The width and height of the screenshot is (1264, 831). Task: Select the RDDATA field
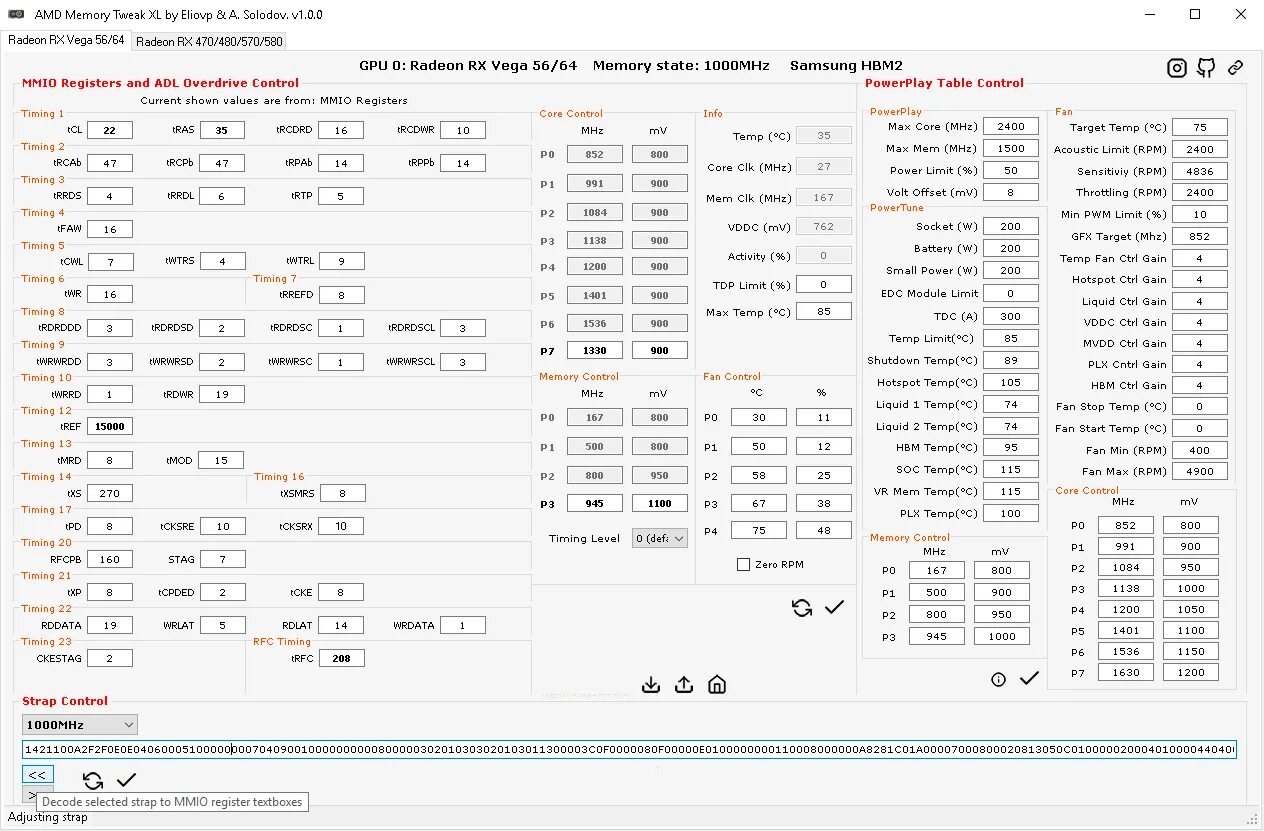110,625
